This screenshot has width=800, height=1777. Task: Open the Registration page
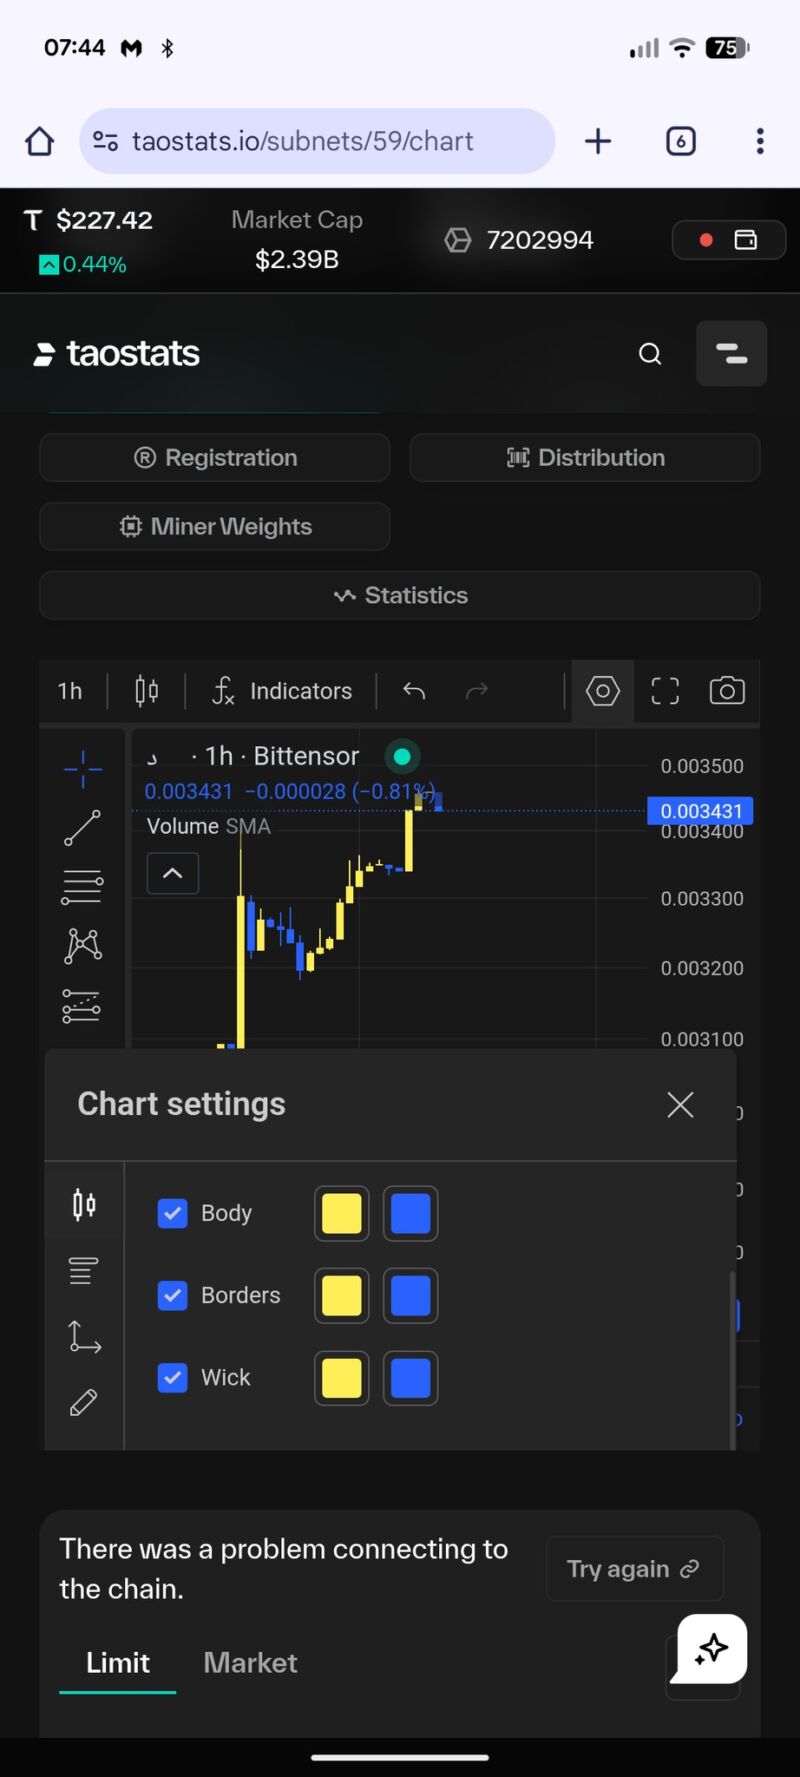215,458
